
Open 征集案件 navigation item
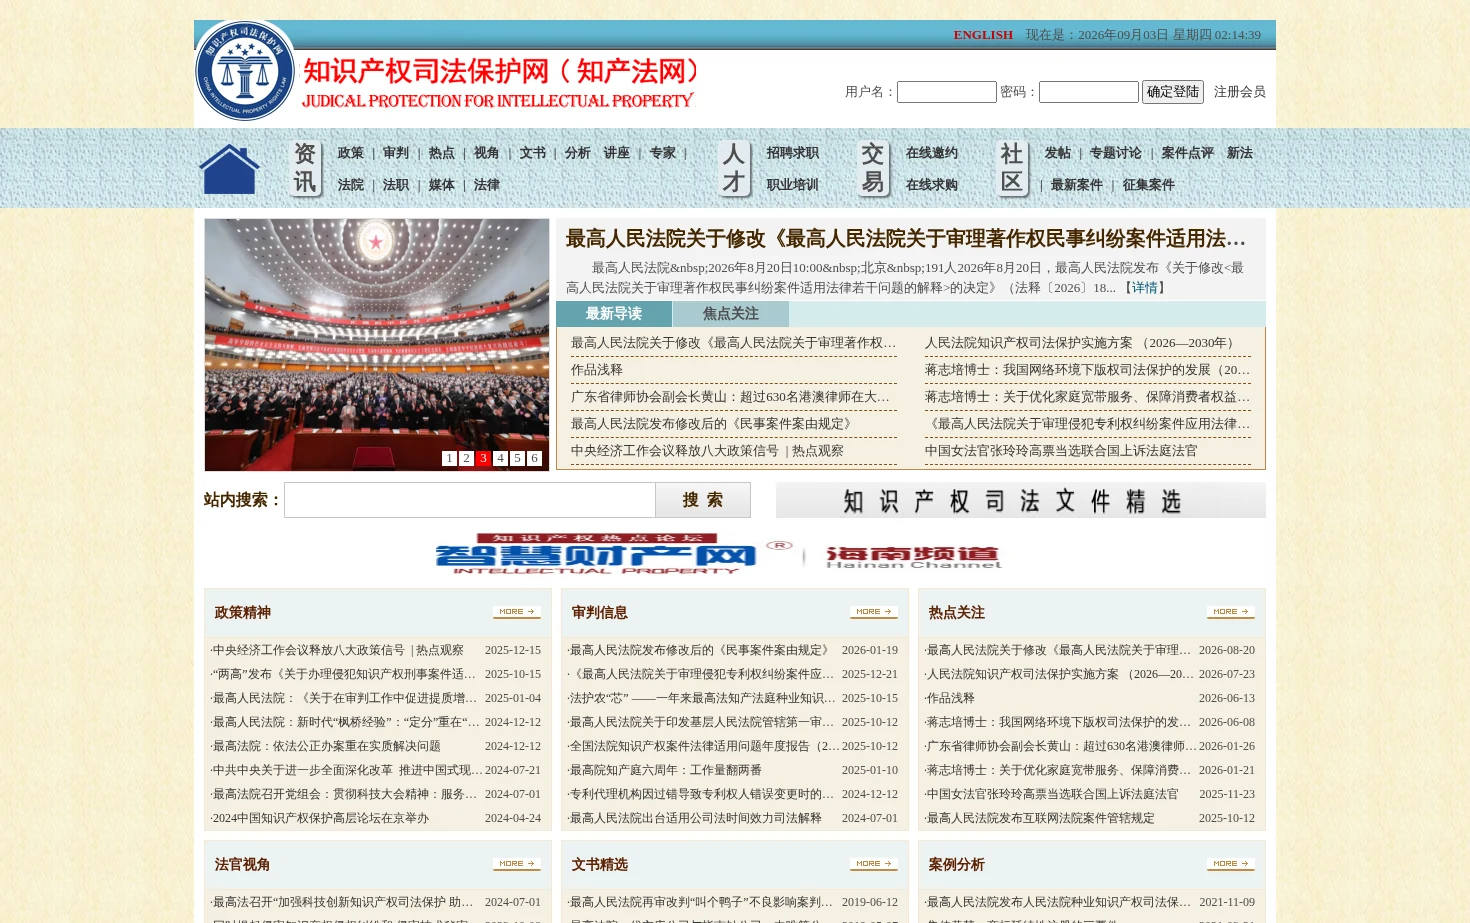tap(1148, 185)
